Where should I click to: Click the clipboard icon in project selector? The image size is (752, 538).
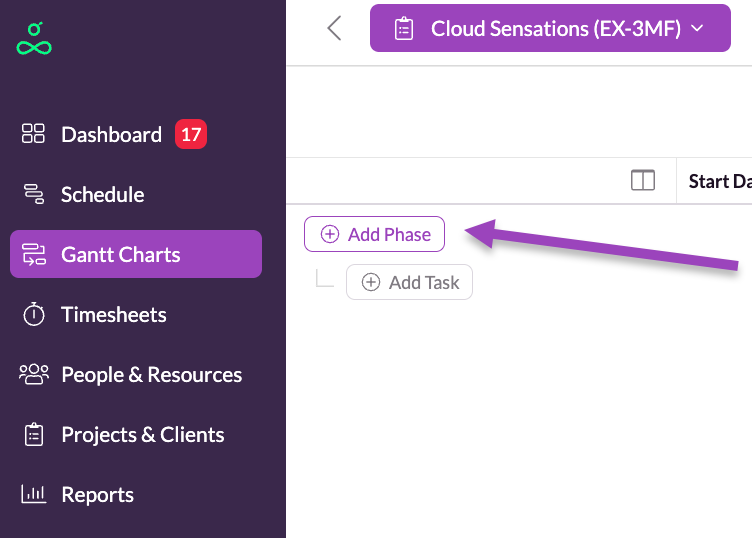pos(404,29)
